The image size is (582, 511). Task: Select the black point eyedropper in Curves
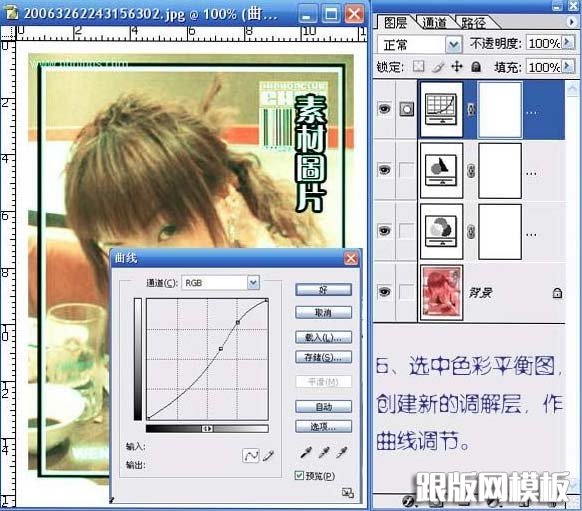point(305,452)
